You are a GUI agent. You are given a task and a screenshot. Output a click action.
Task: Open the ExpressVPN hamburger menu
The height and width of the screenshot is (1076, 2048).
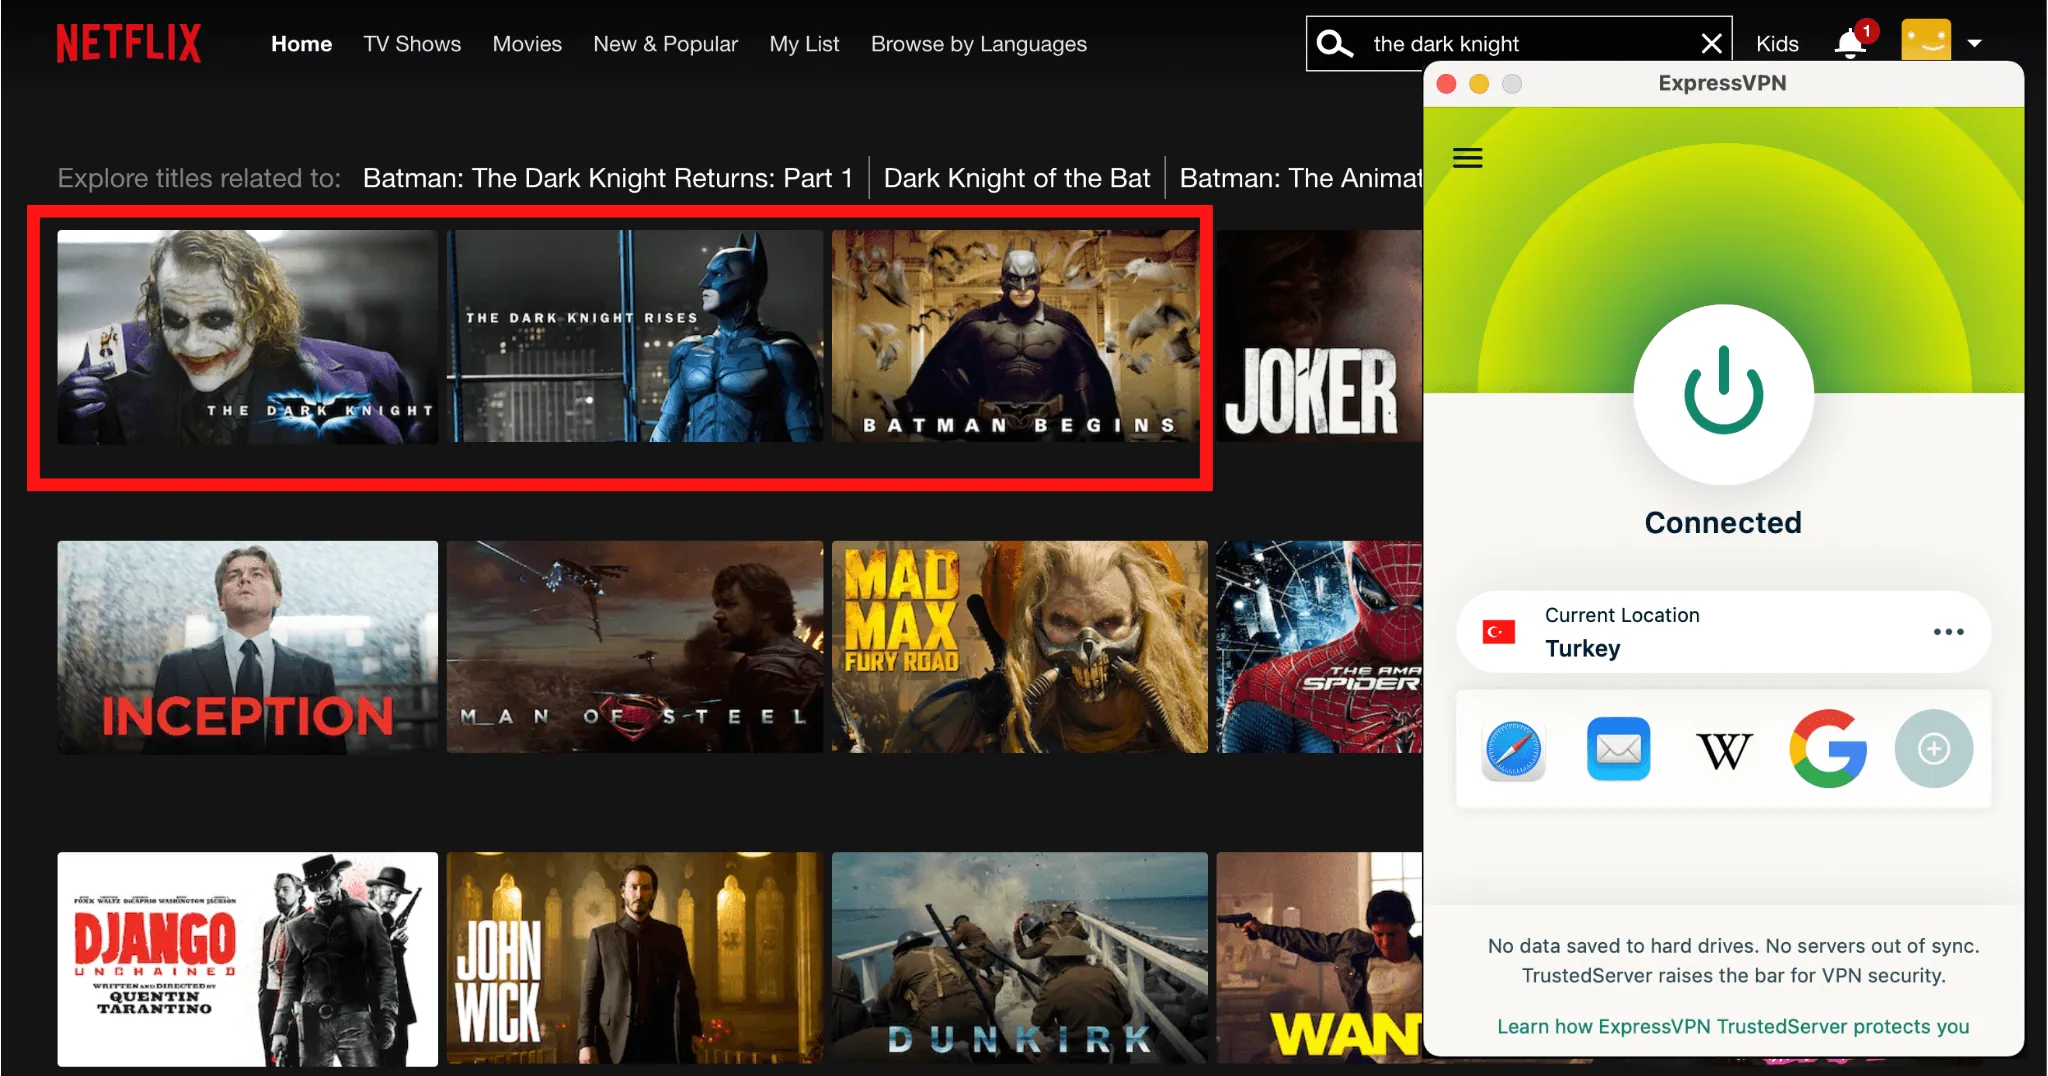click(x=1467, y=158)
